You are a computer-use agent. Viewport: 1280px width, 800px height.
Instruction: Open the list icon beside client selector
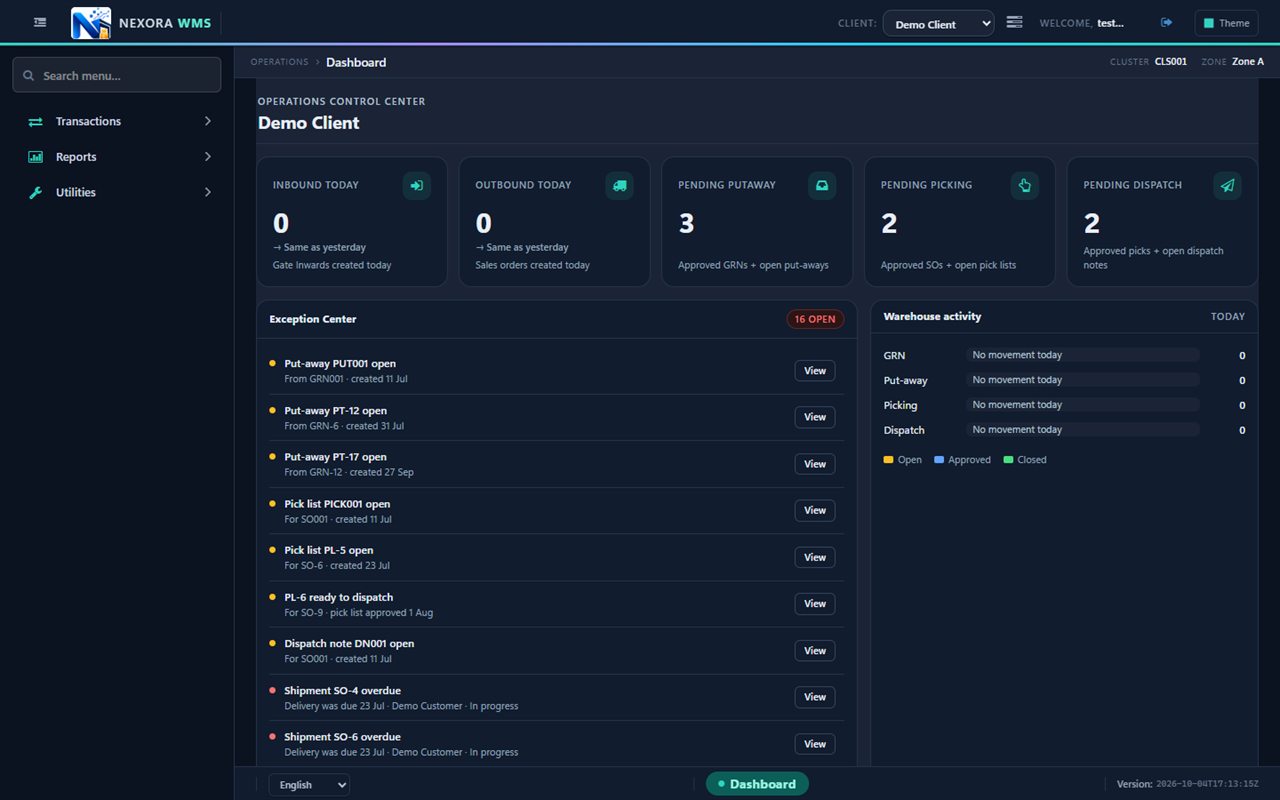pos(1014,23)
